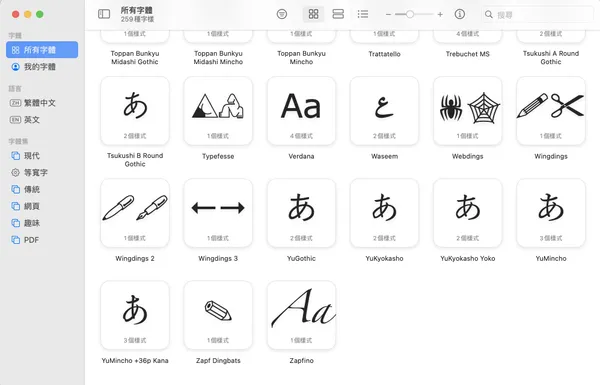Image resolution: width=600 pixels, height=385 pixels.
Task: Click the 所有字體 window title
Action: tap(137, 10)
